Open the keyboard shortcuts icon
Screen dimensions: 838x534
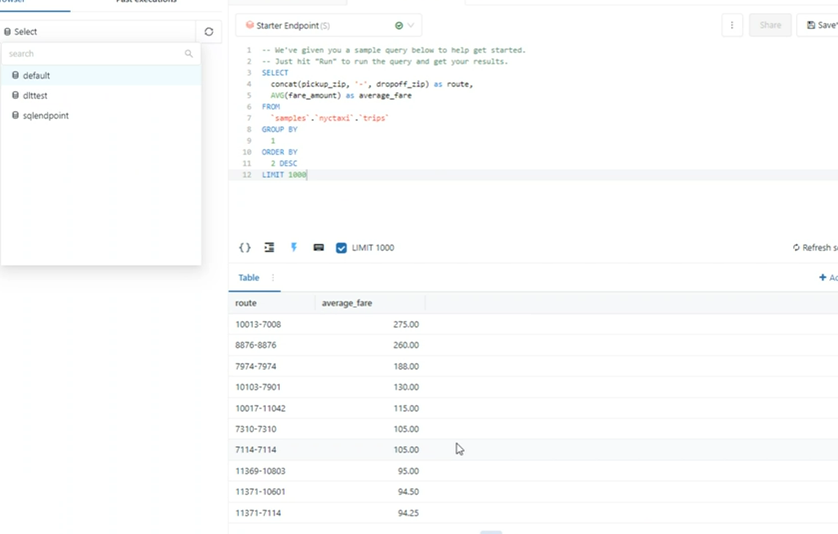click(x=319, y=248)
